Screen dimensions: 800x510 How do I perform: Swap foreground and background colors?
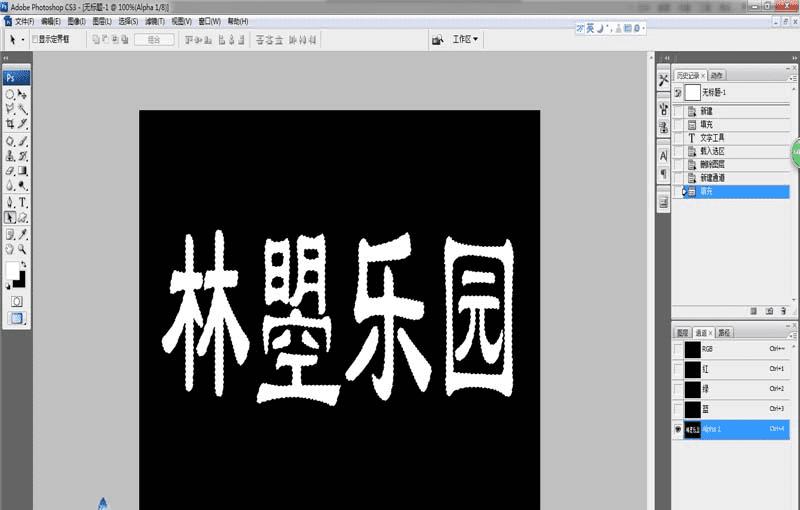tap(23, 264)
